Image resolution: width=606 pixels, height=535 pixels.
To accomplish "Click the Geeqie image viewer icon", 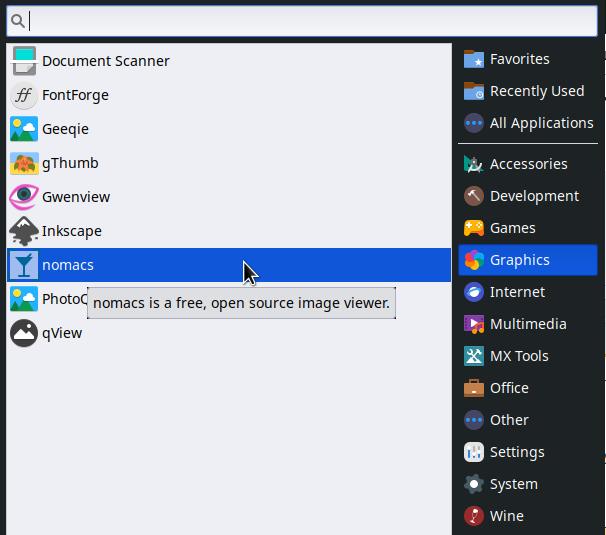I will 24,129.
